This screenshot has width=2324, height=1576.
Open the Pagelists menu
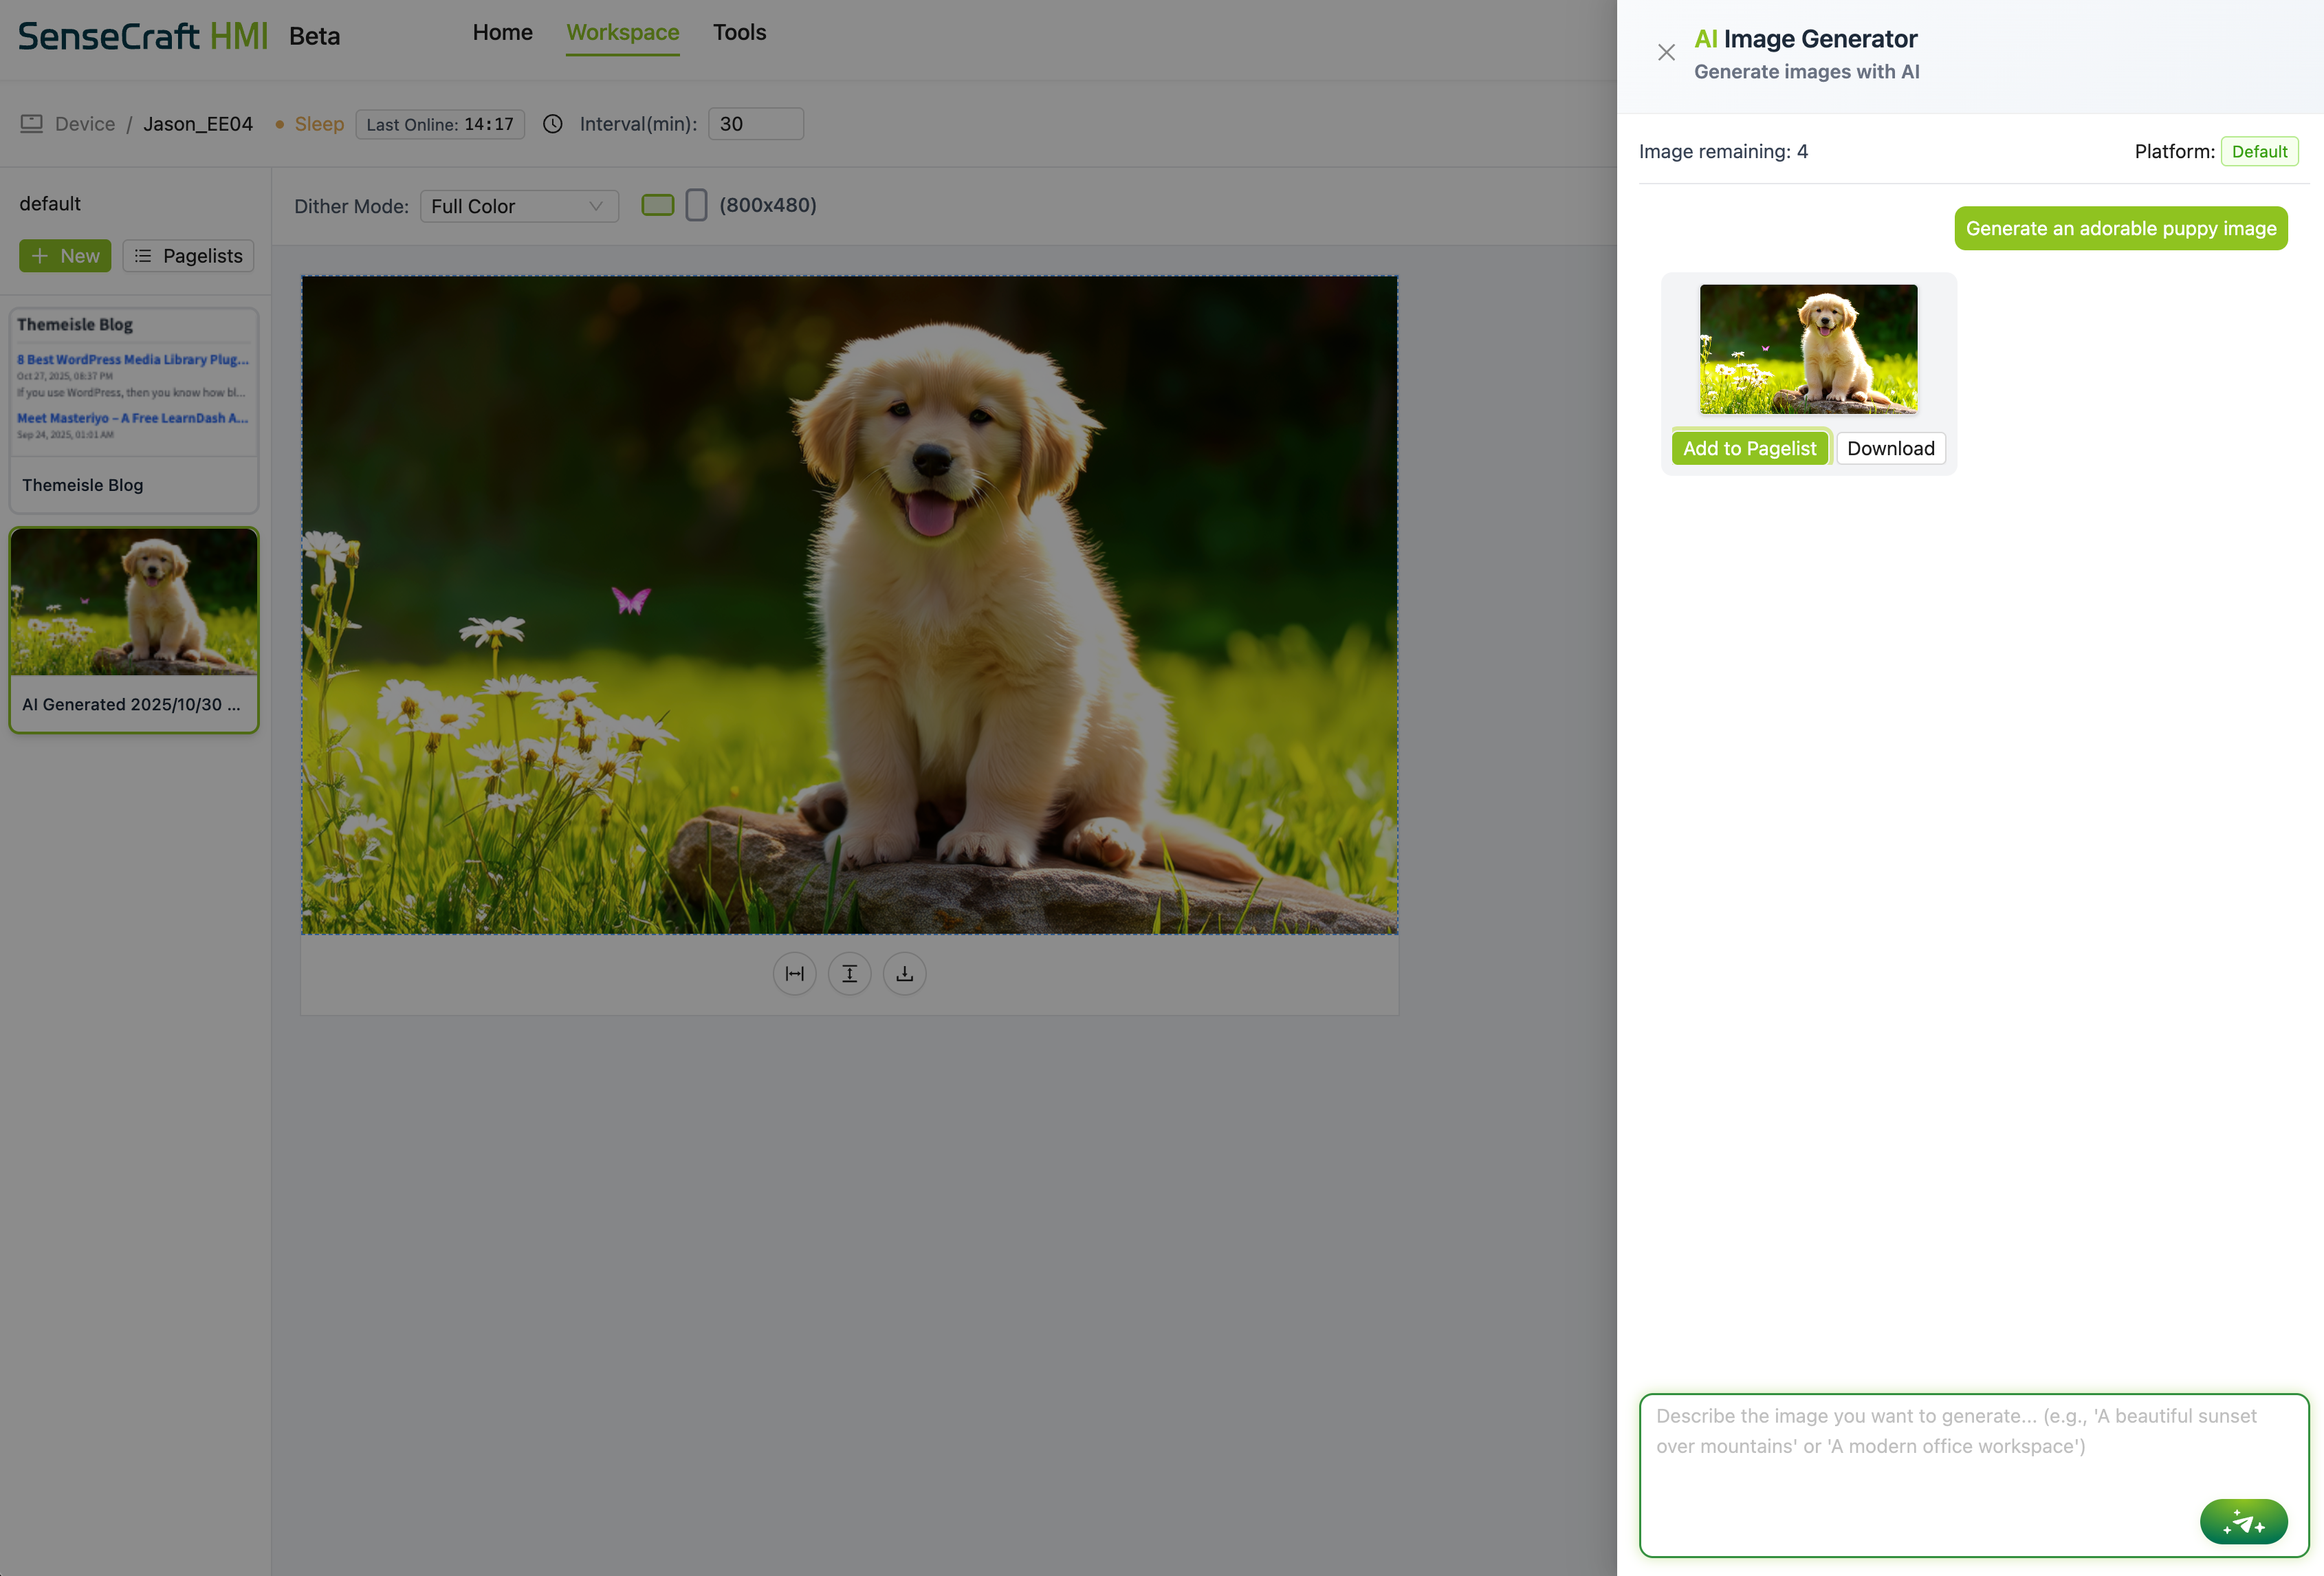188,256
